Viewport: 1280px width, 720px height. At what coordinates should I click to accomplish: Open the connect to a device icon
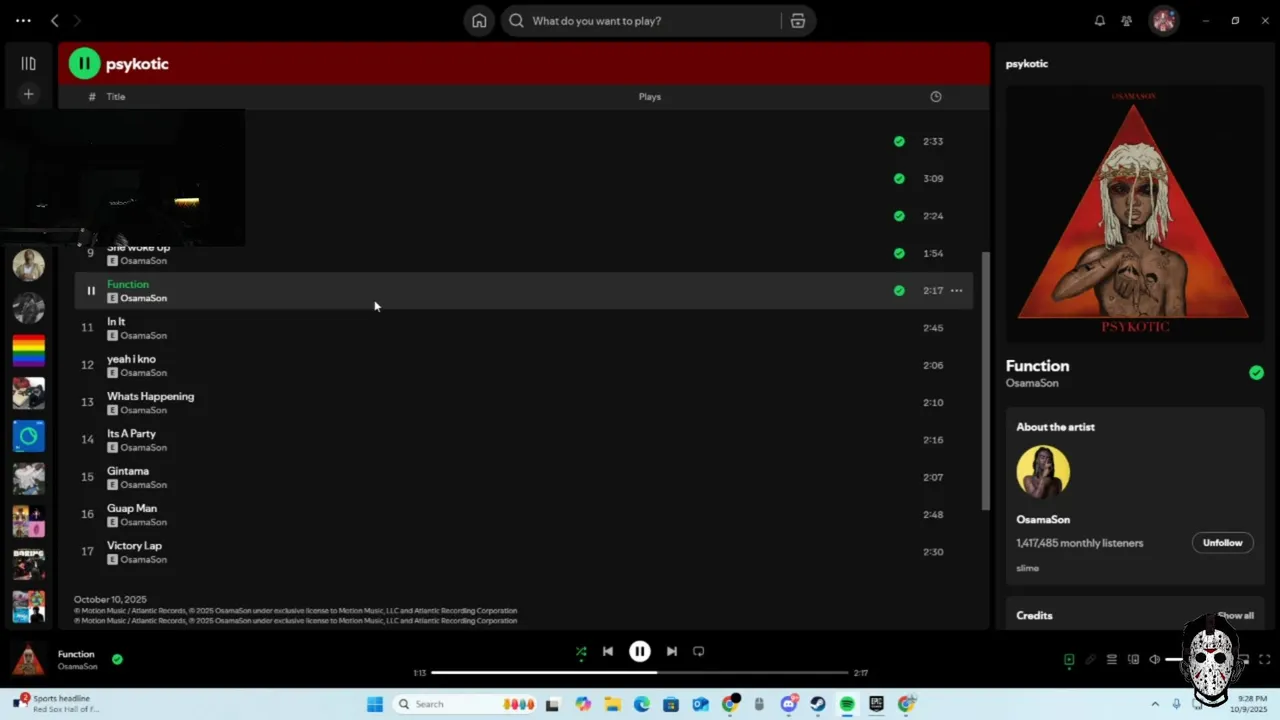point(1133,660)
